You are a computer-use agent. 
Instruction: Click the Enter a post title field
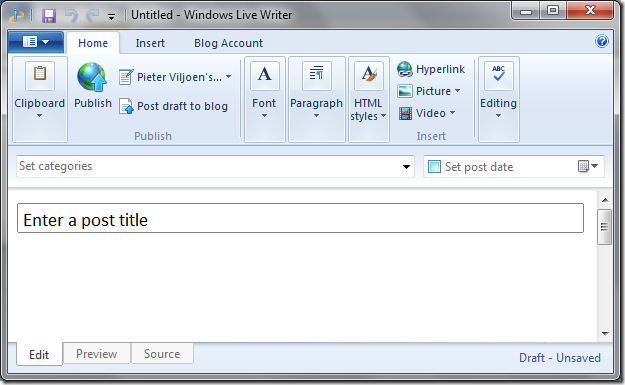pyautogui.click(x=300, y=218)
